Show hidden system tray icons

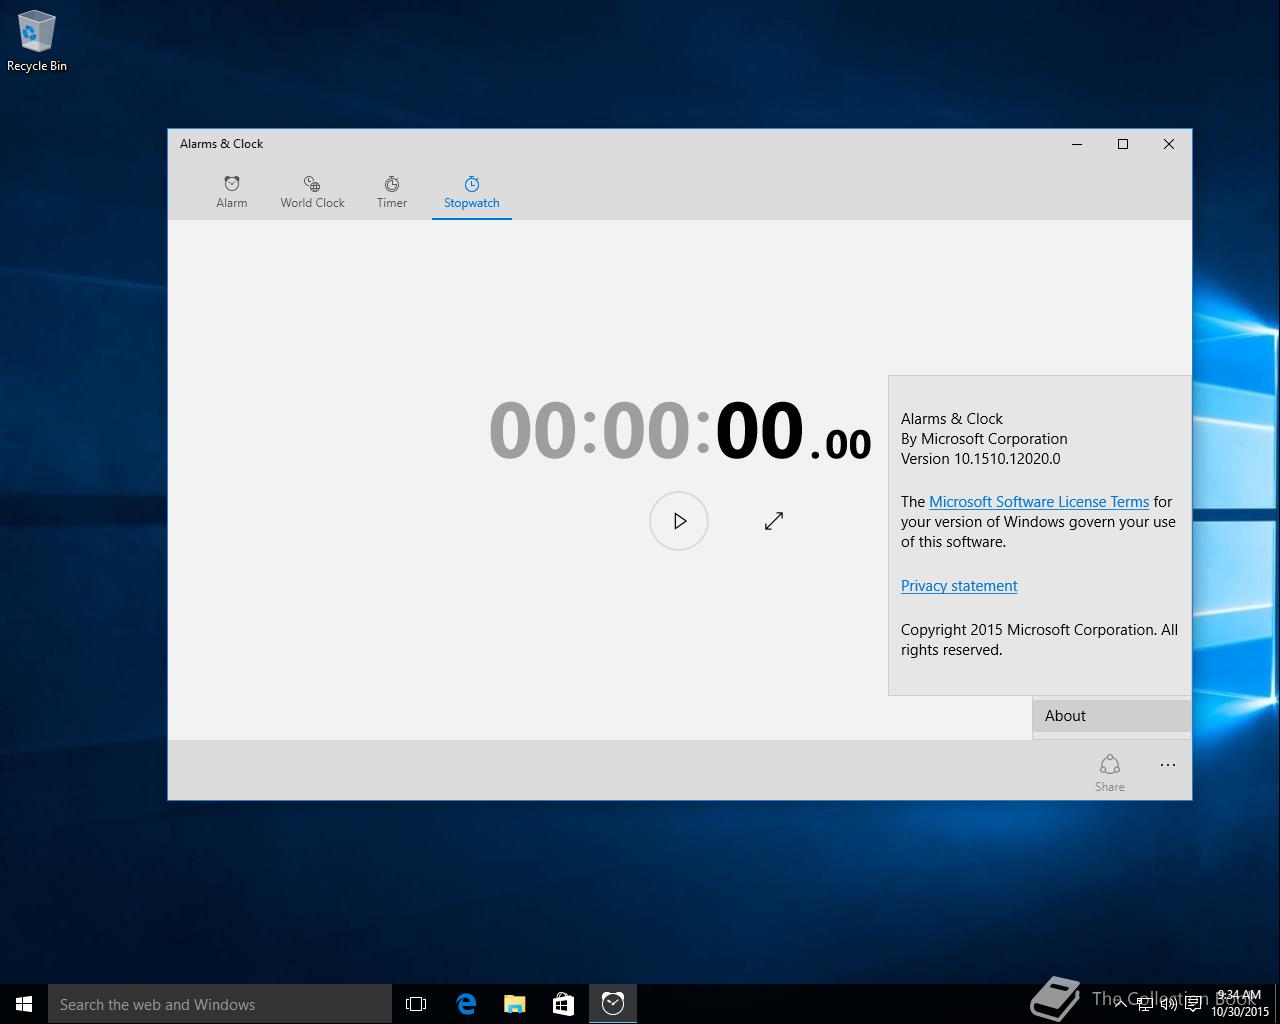tap(1120, 1004)
